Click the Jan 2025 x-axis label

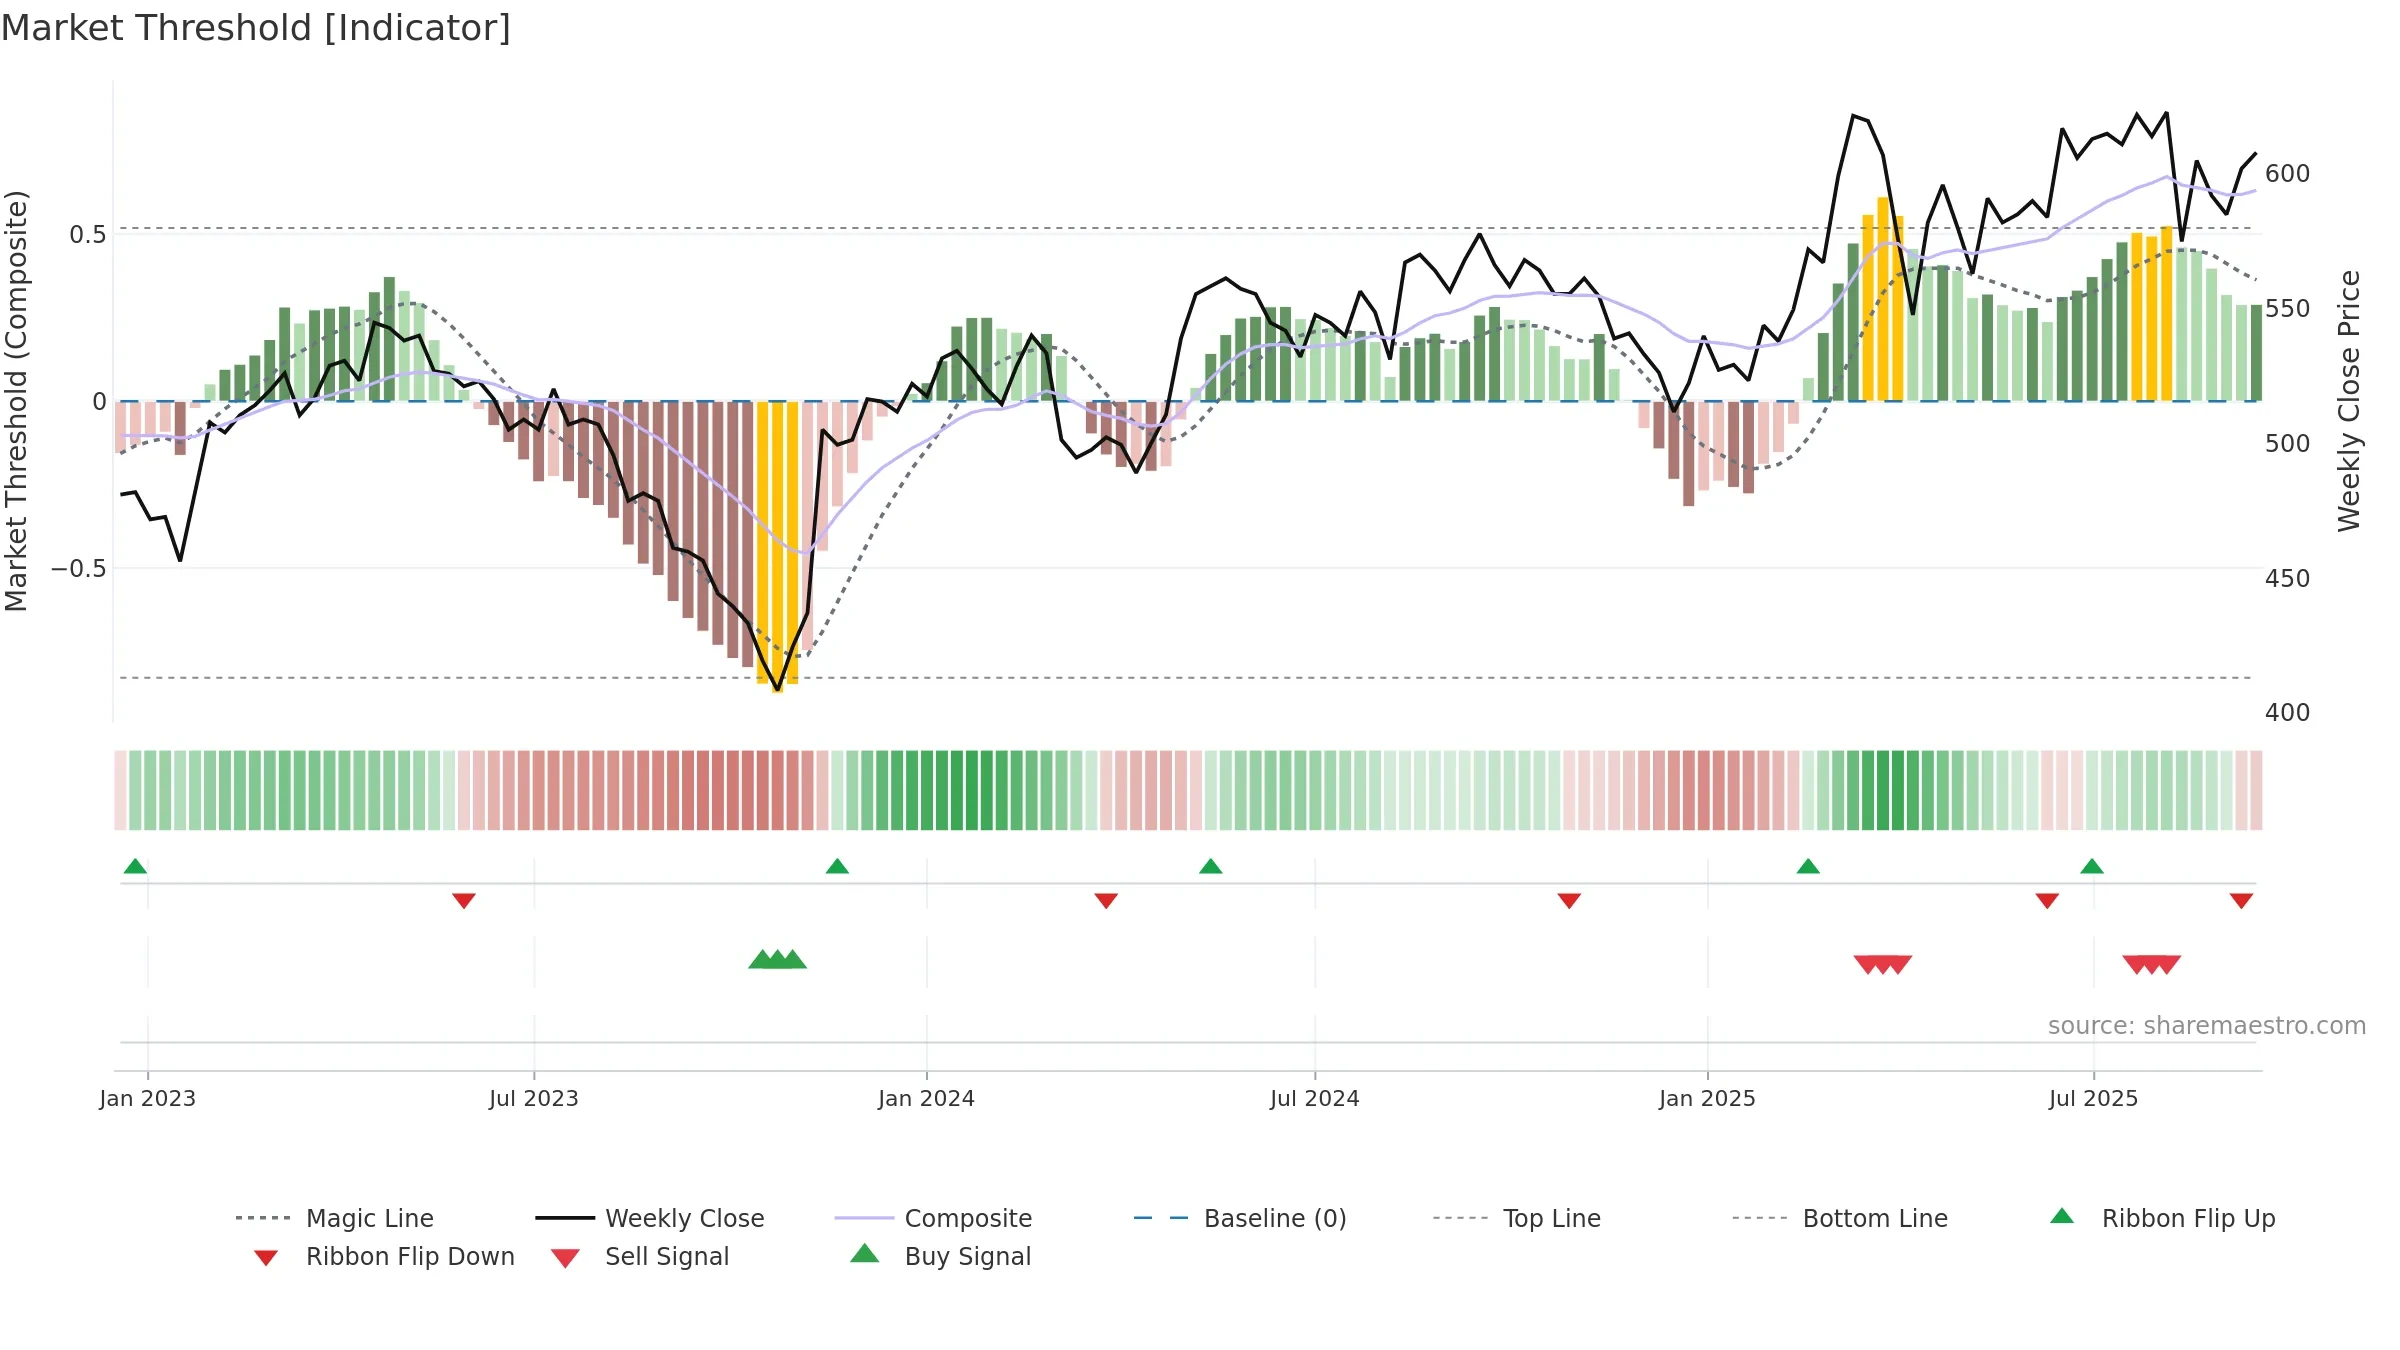[x=1707, y=1099]
